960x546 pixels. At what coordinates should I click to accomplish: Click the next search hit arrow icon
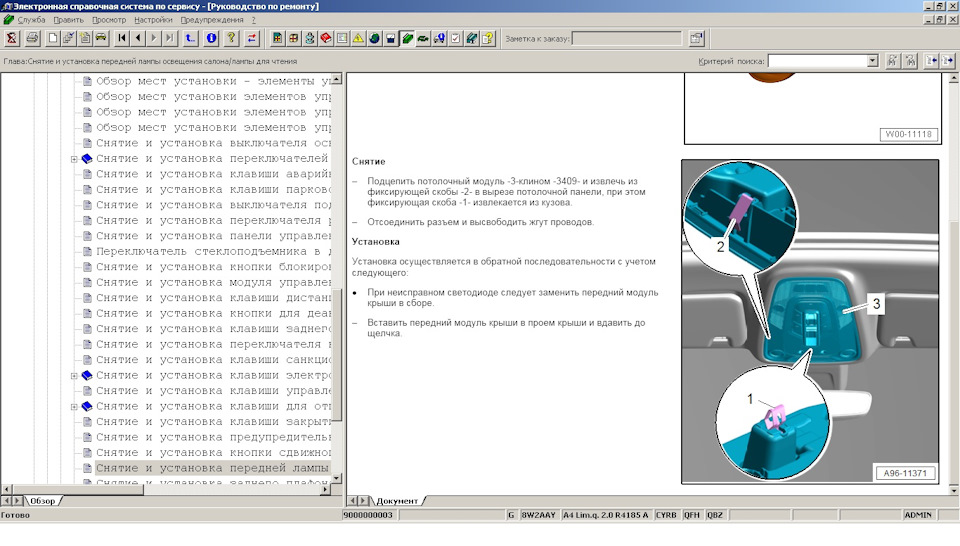[x=948, y=61]
